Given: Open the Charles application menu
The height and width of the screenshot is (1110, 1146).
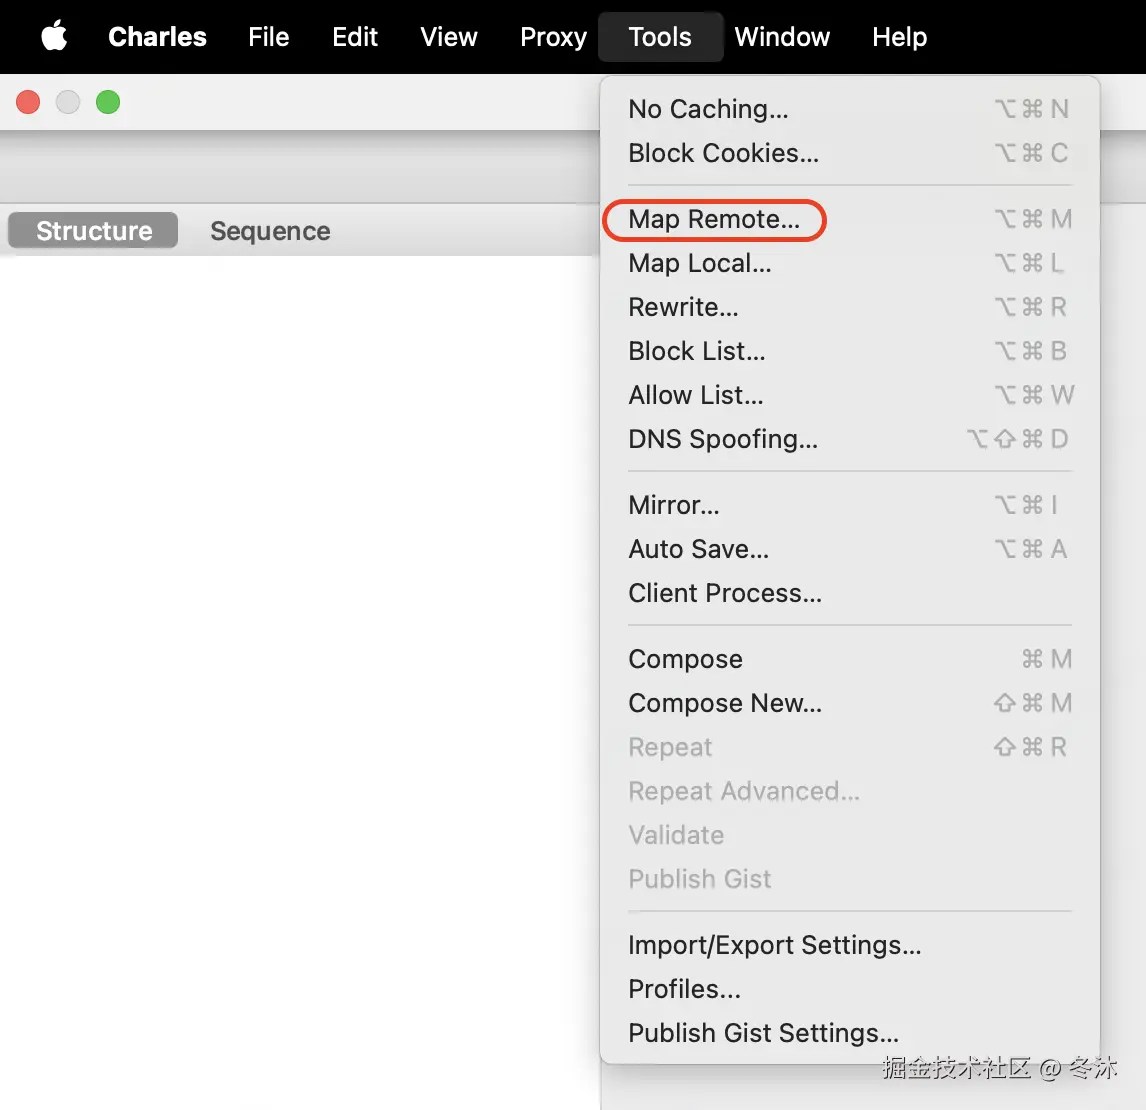Looking at the screenshot, I should pos(157,37).
